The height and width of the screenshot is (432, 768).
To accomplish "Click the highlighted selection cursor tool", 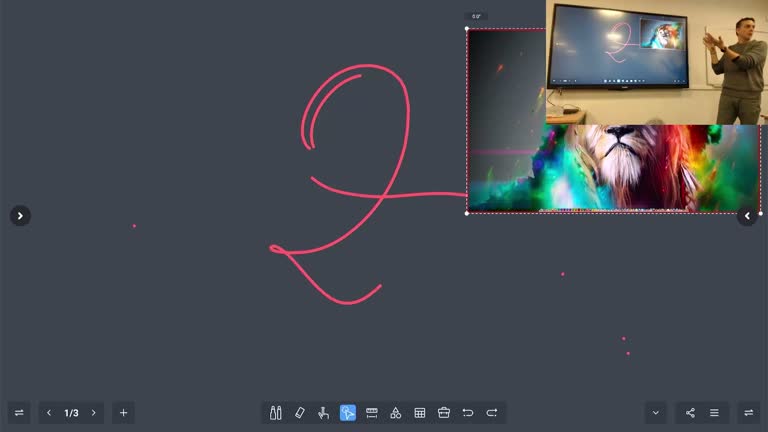I will tap(348, 413).
